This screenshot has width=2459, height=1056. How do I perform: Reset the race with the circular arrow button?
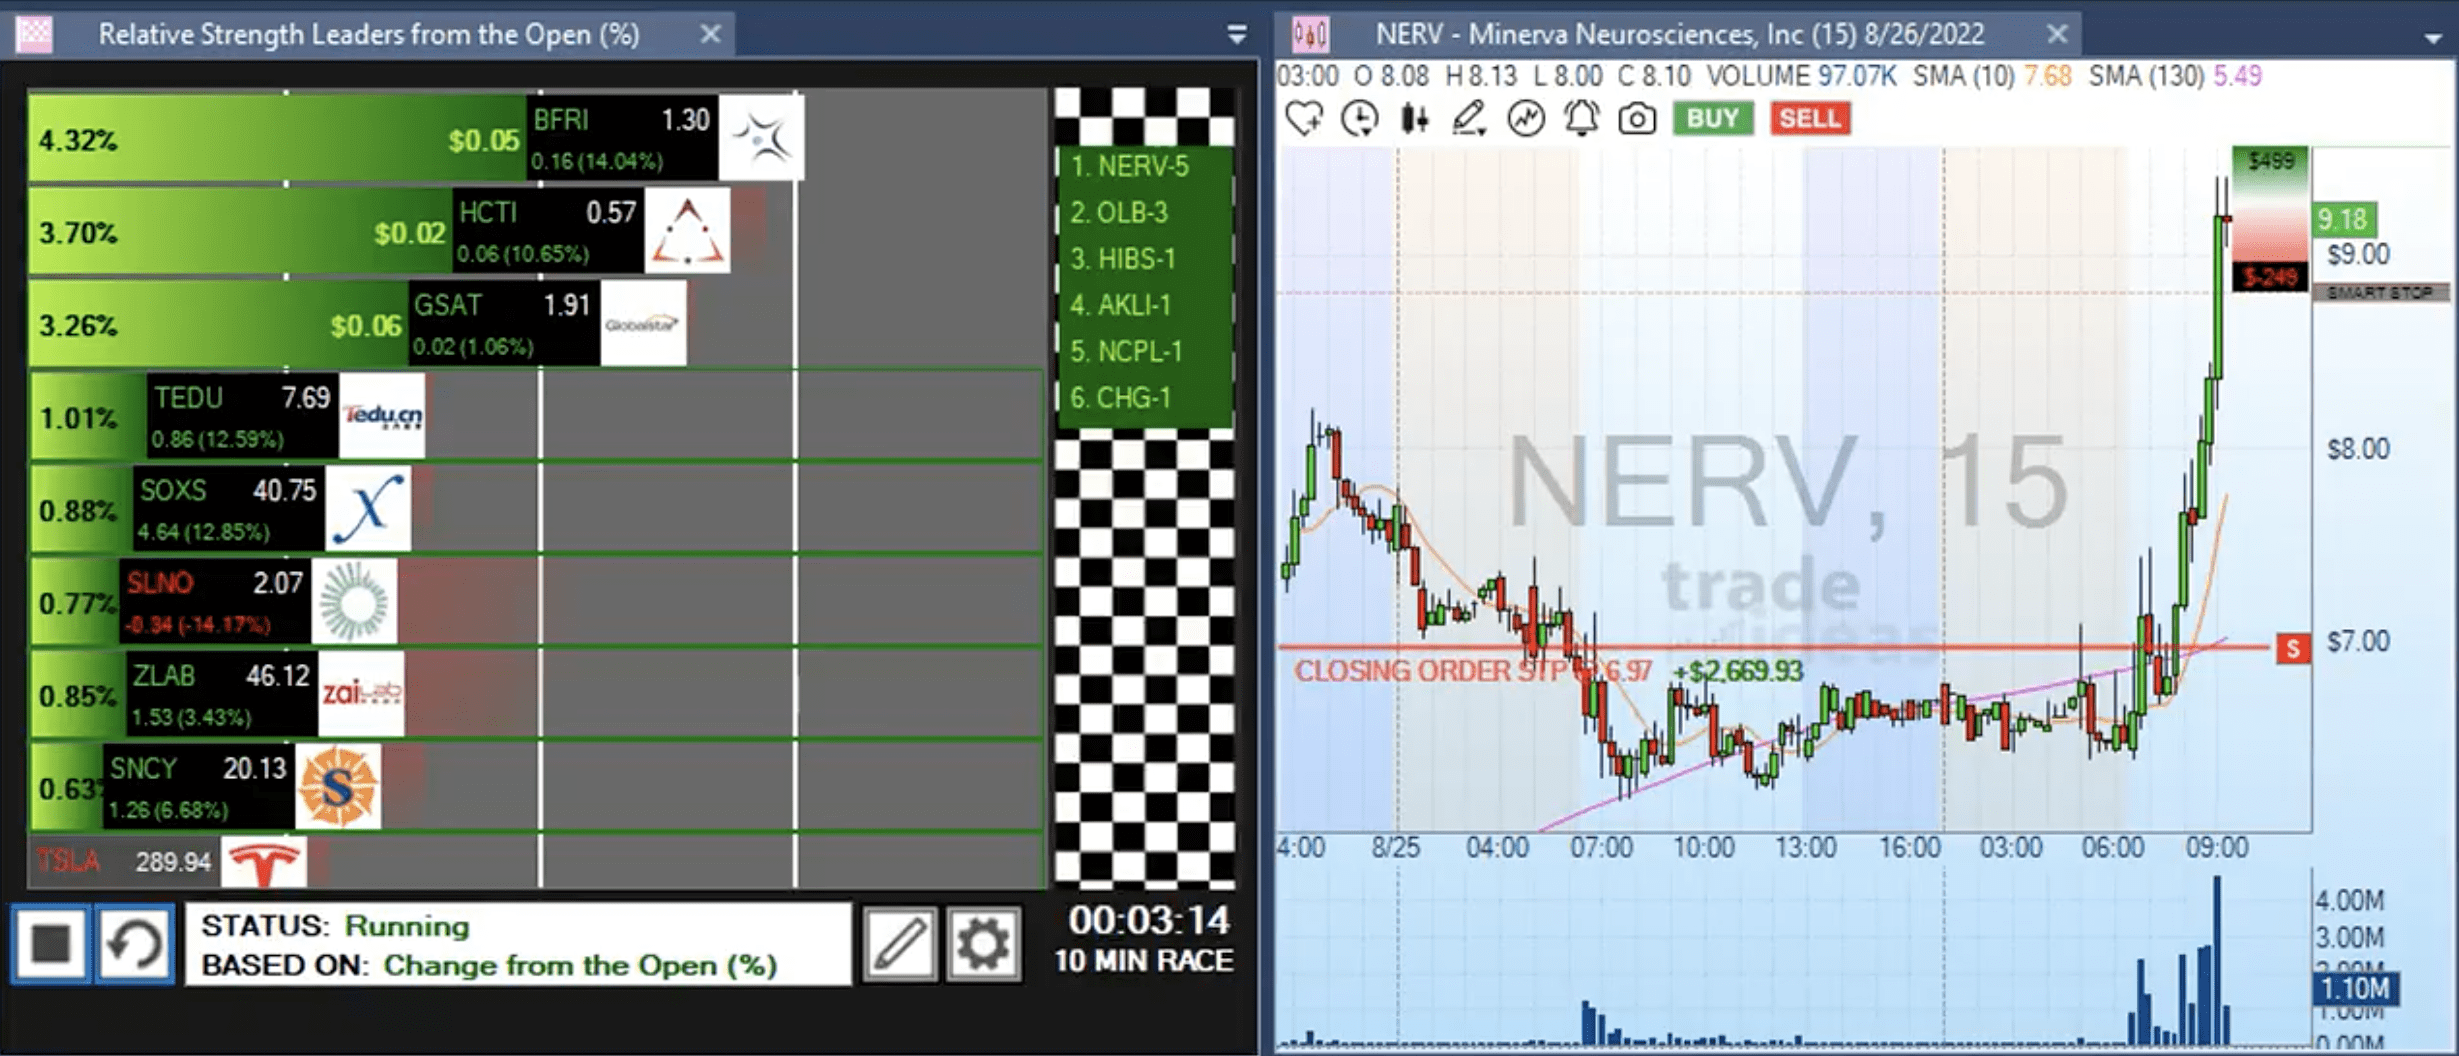point(135,943)
